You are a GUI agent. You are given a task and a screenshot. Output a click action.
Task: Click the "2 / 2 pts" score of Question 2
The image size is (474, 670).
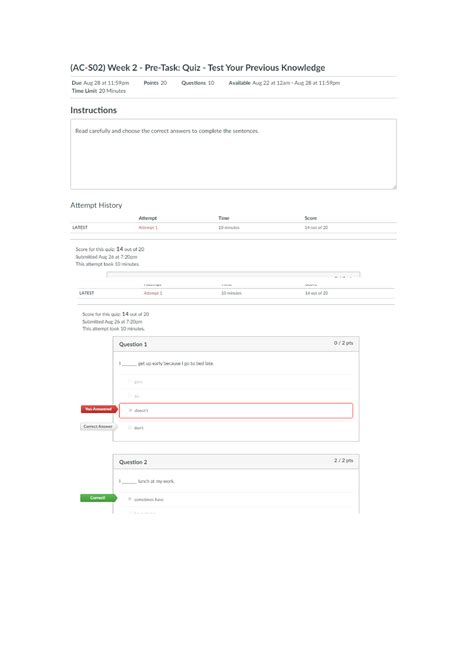point(344,461)
